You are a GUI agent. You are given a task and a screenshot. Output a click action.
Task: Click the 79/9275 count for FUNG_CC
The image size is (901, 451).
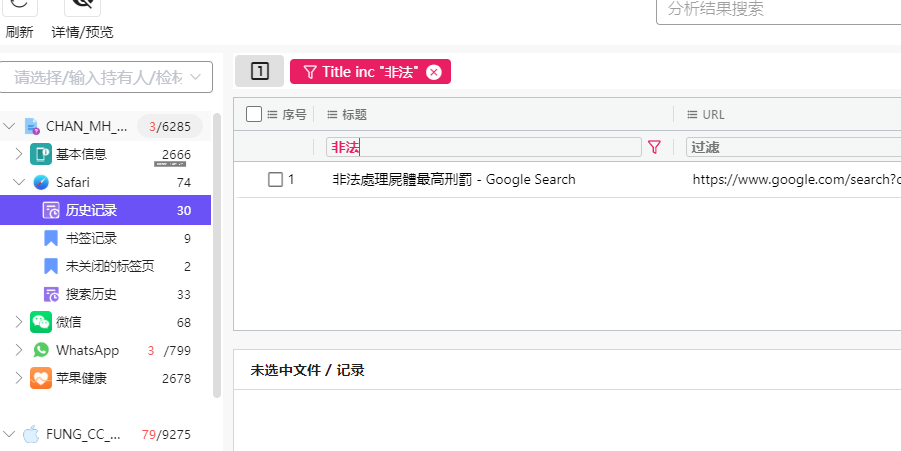(166, 435)
